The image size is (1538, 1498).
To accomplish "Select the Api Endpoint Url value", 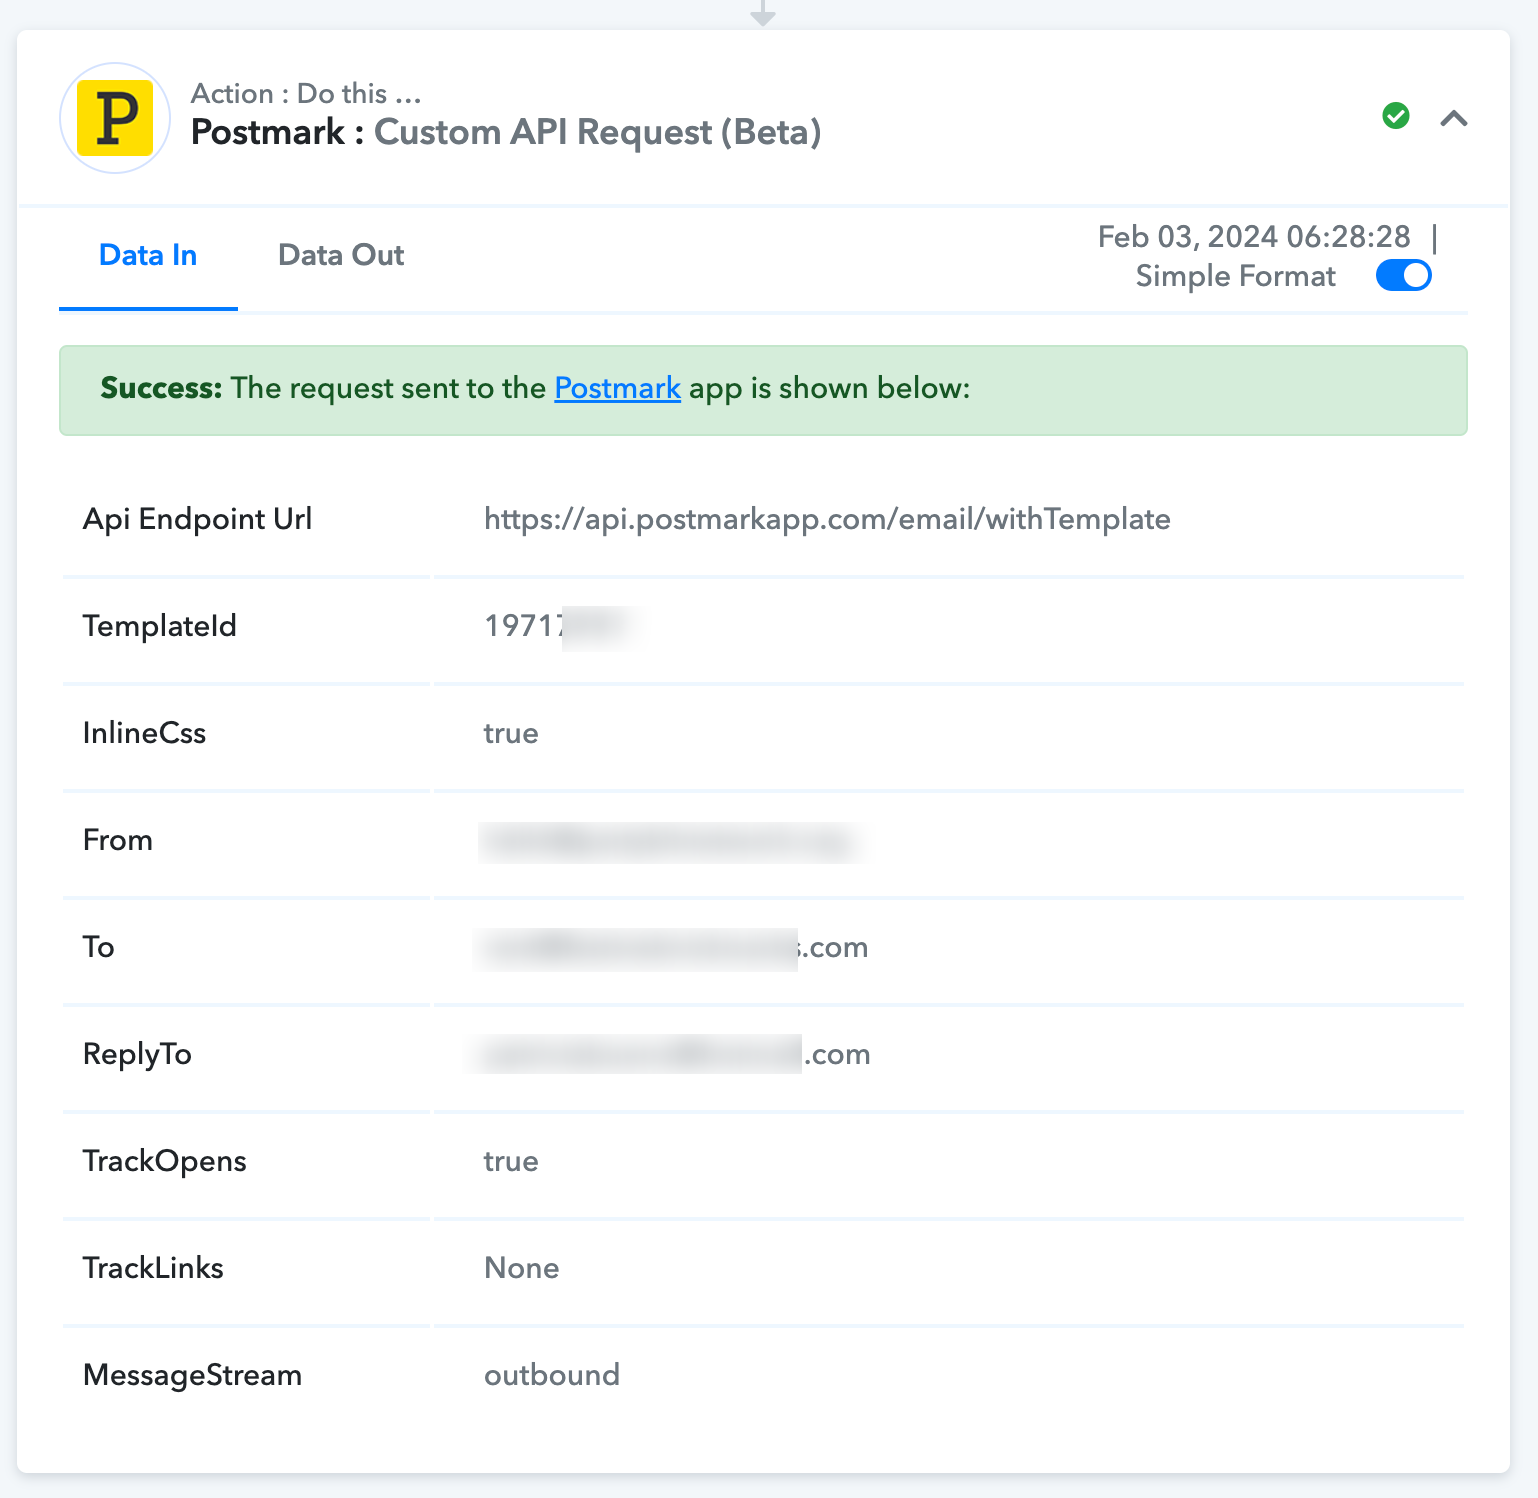I will pos(827,519).
